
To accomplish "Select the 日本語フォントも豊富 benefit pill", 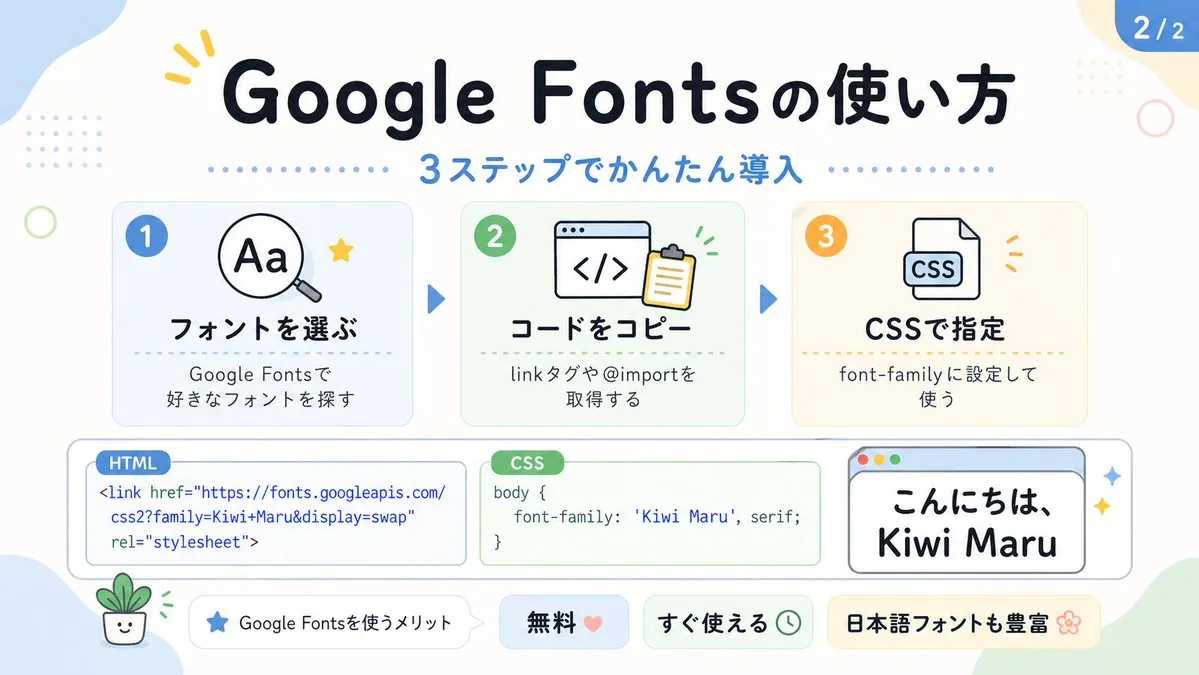I will tap(963, 622).
